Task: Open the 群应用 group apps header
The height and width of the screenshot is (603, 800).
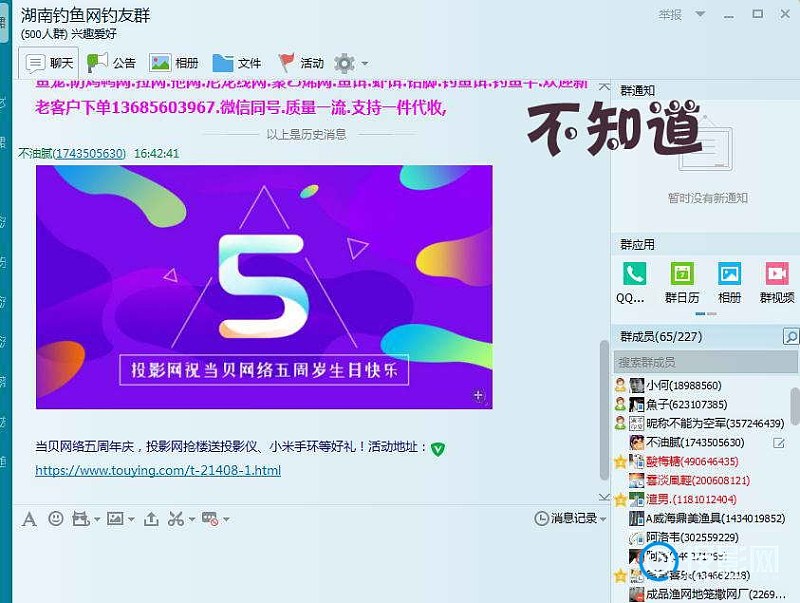Action: pos(637,245)
